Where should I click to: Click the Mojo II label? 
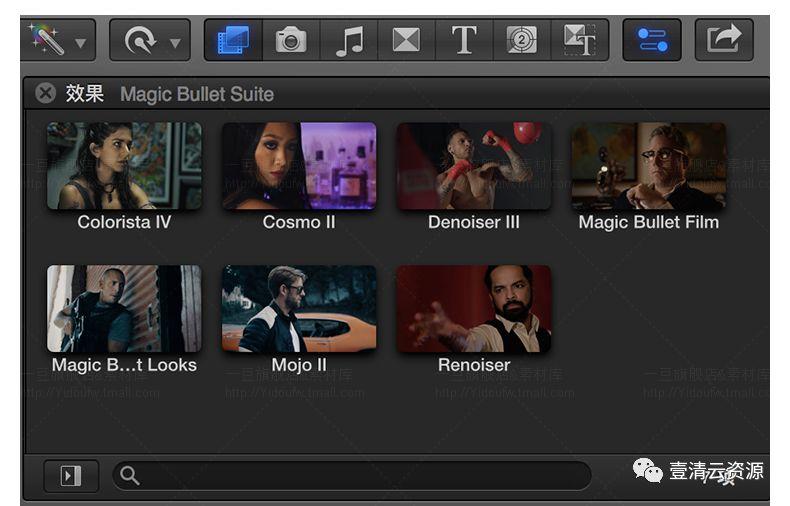[x=299, y=365]
